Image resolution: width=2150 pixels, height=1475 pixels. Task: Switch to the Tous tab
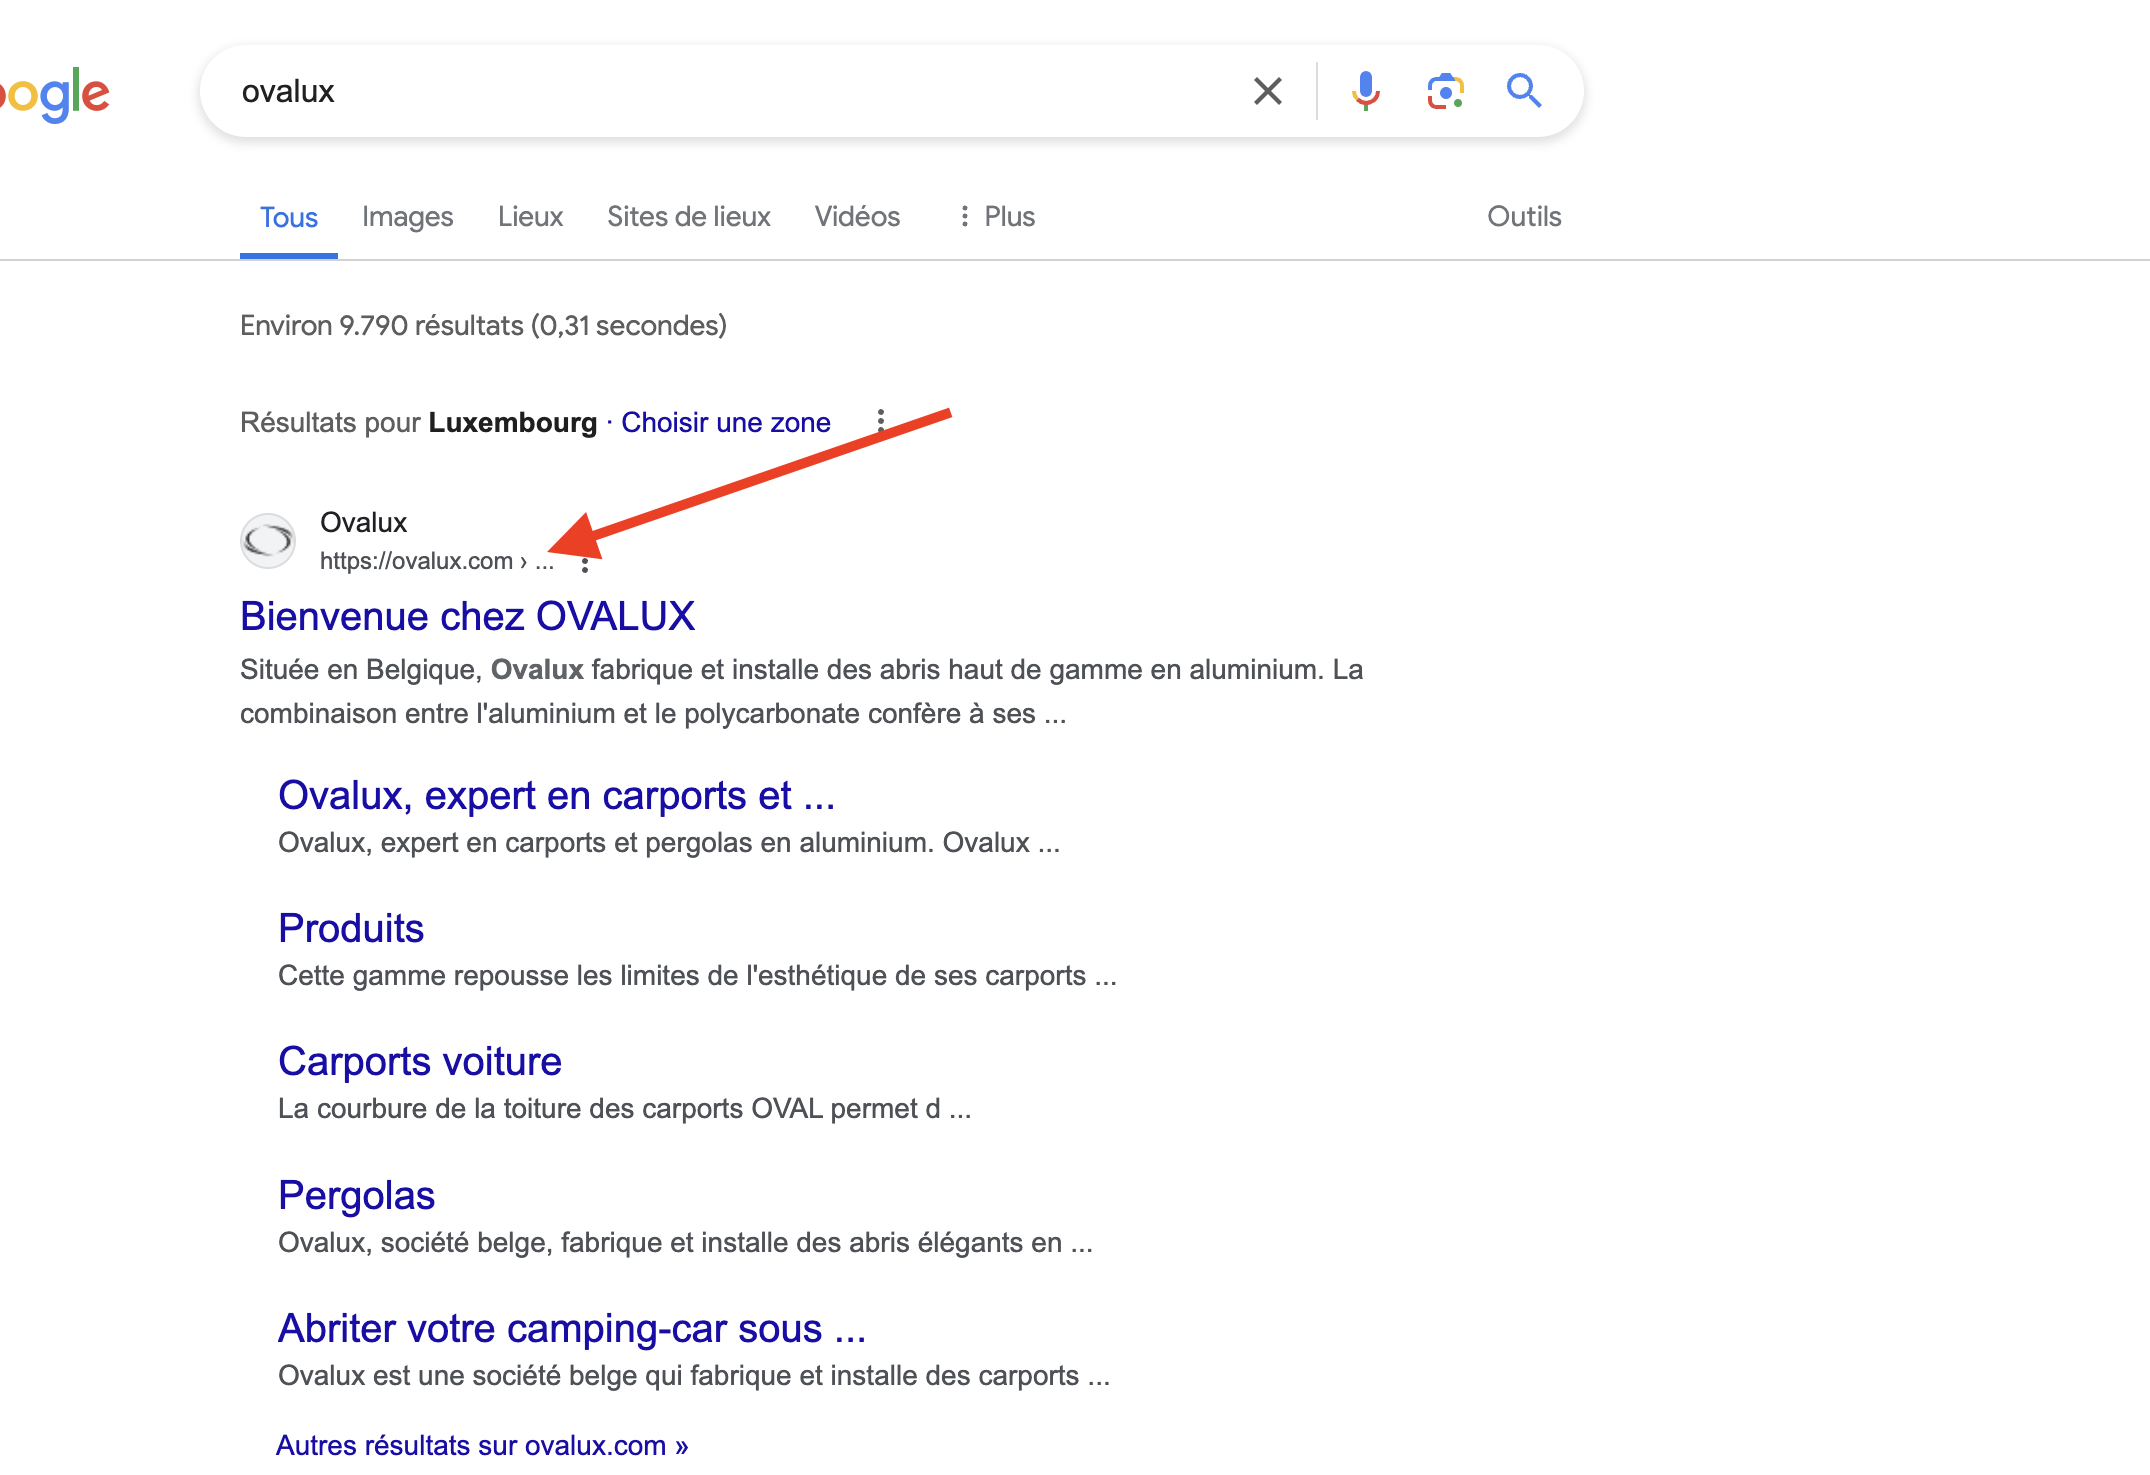[x=288, y=217]
